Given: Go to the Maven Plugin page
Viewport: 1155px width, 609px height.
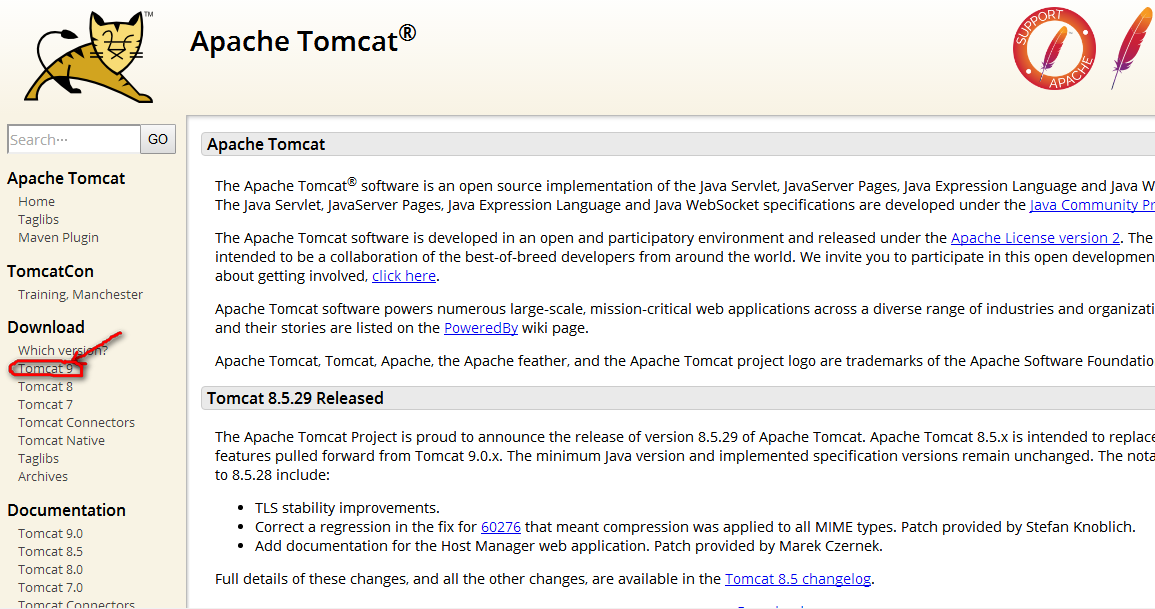Looking at the screenshot, I should 58,238.
